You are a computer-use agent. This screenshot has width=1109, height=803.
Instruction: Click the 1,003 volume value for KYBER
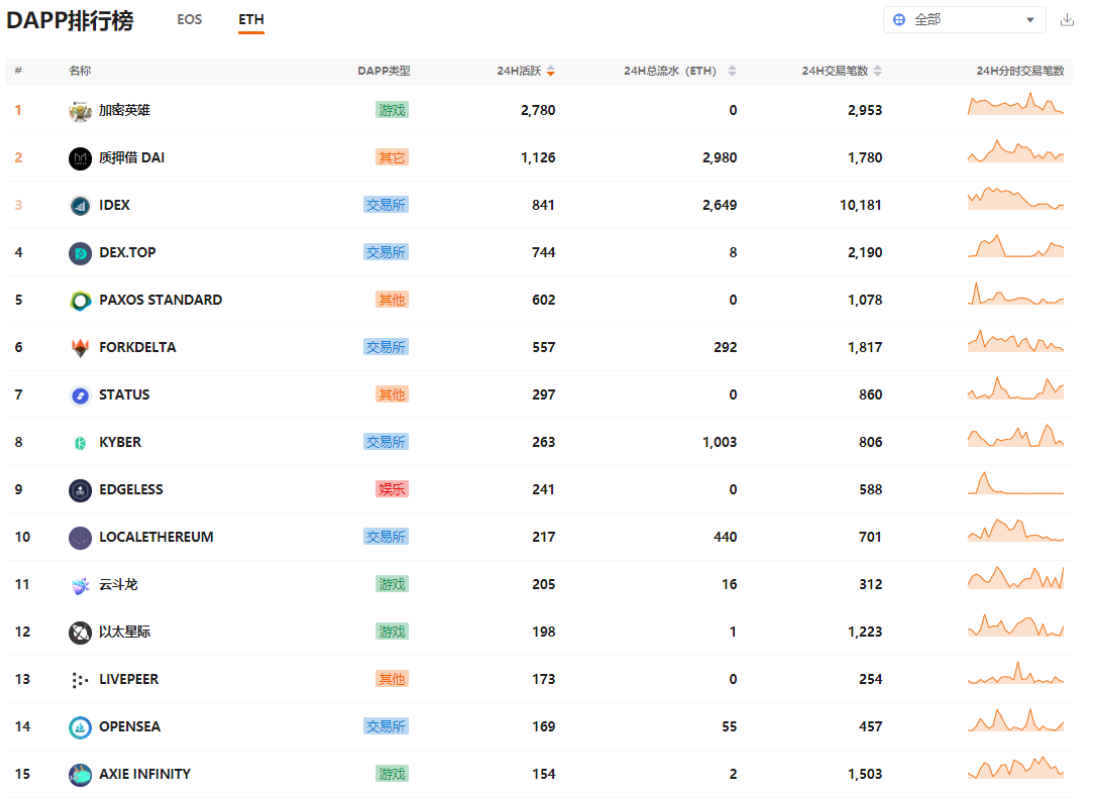click(x=719, y=442)
